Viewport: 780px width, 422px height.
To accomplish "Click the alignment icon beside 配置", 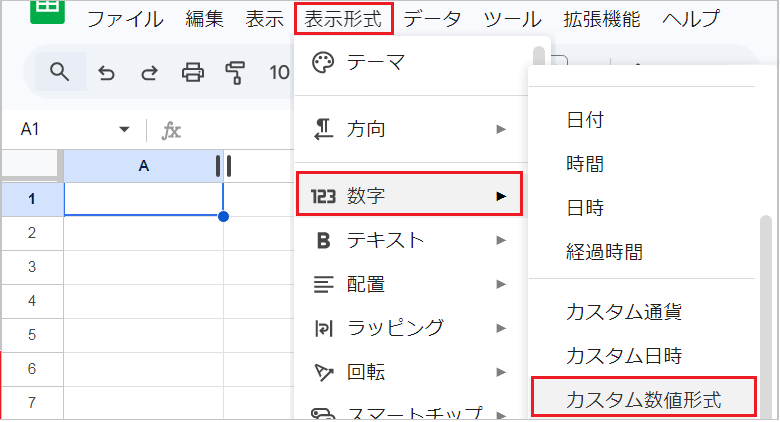I will tap(323, 285).
